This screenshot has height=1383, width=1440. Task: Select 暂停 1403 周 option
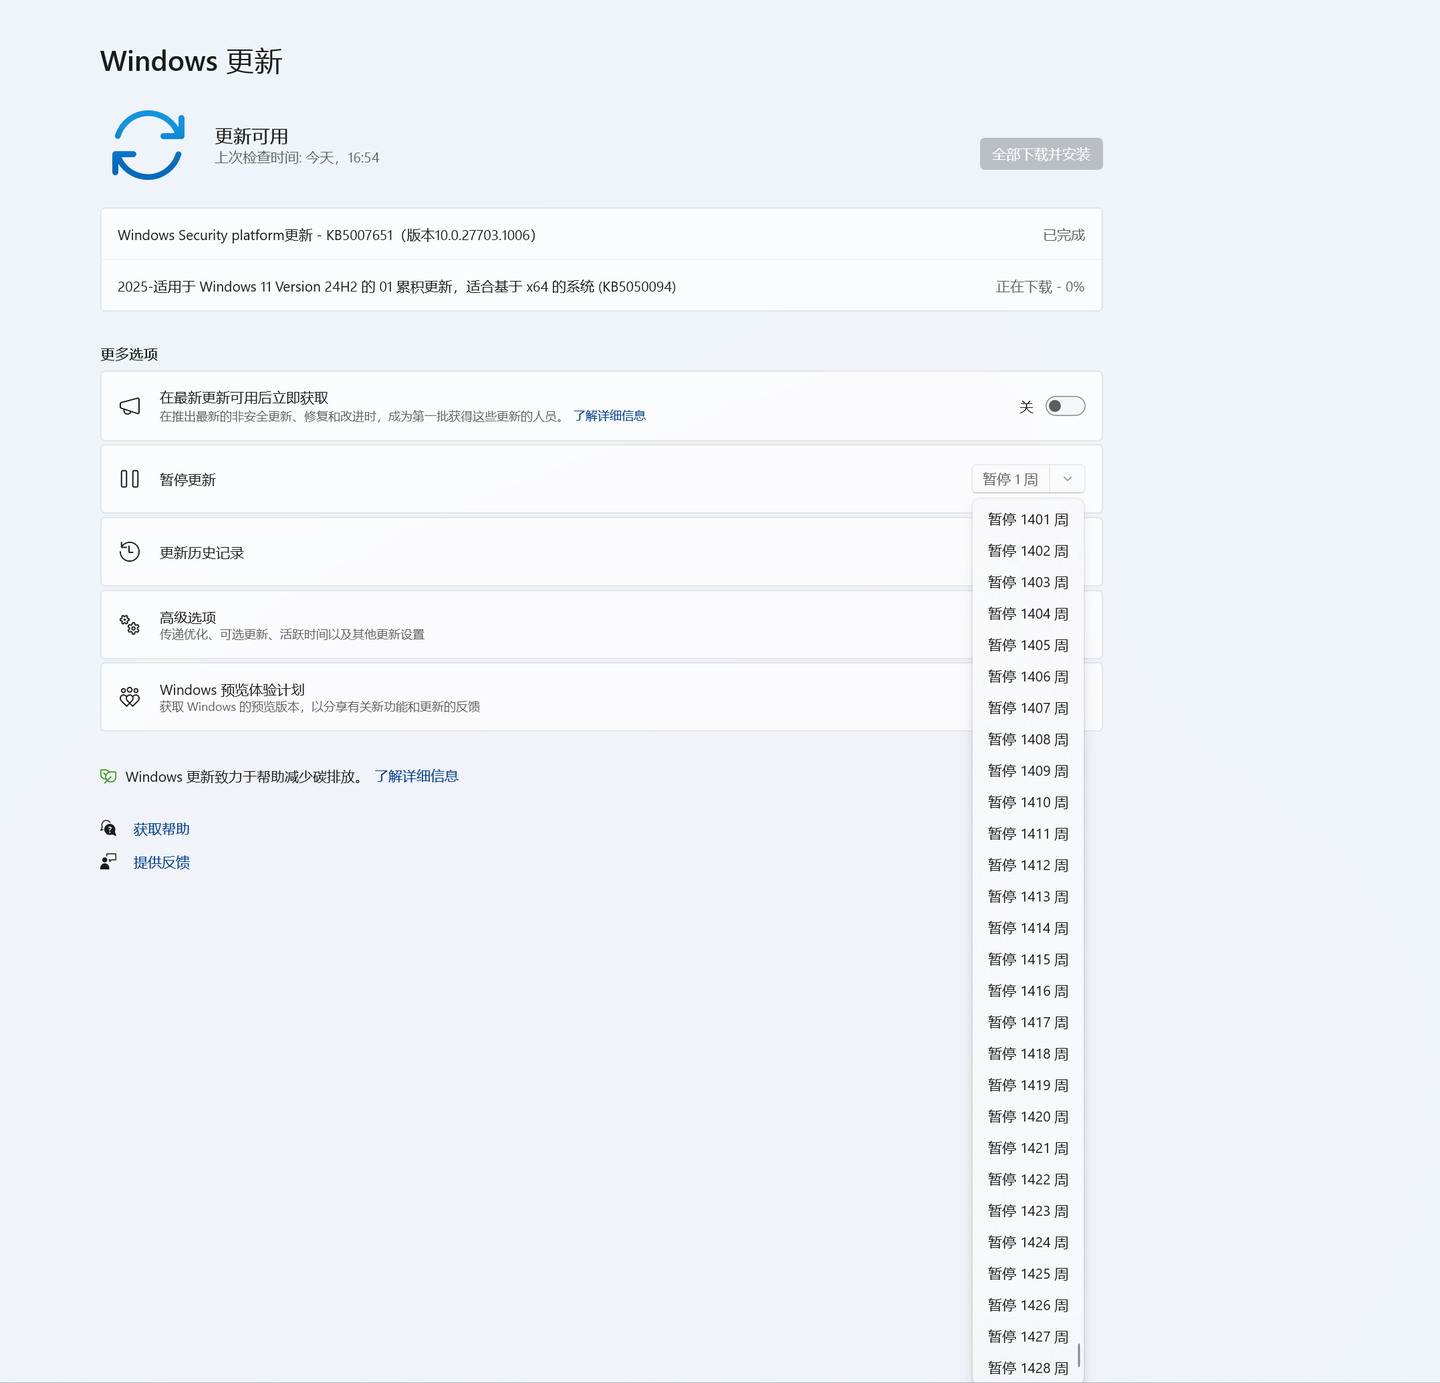coord(1028,582)
